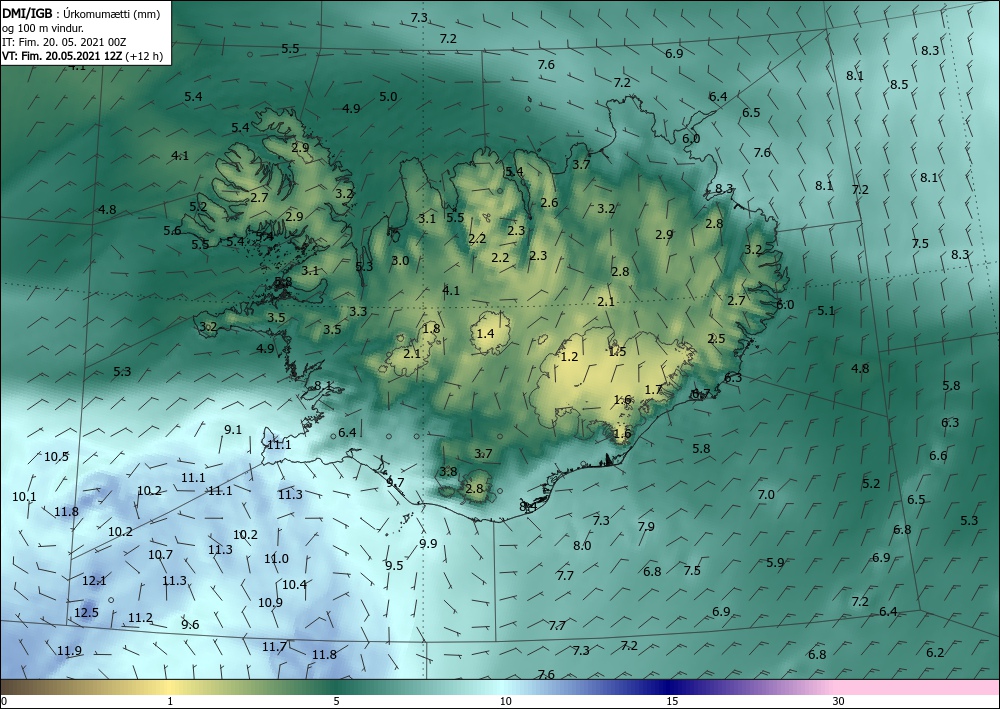Screen dimensions: 1000x709
Task: Click the value 3.3 on the map
Action: 358,311
